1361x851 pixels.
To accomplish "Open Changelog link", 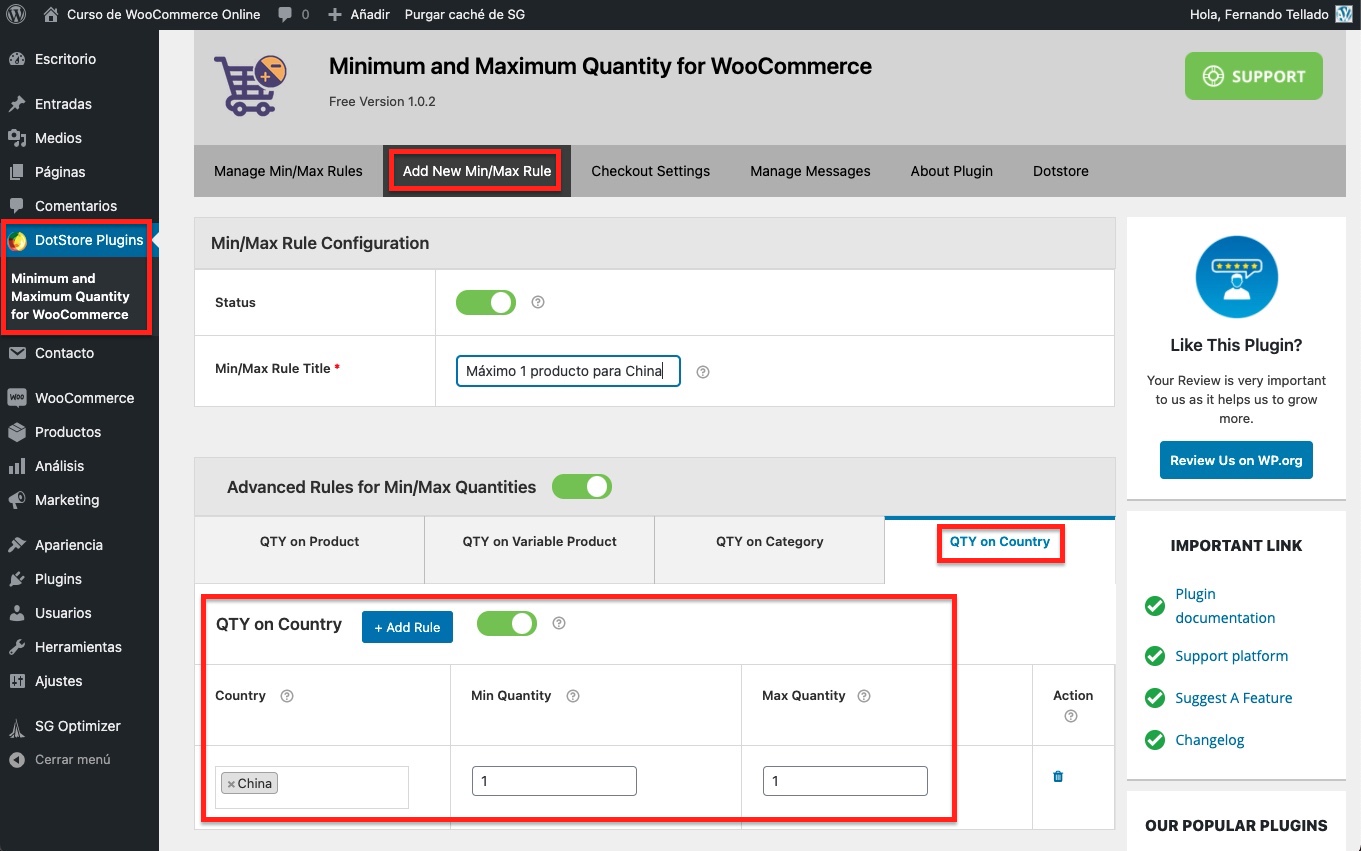I will coord(1209,740).
